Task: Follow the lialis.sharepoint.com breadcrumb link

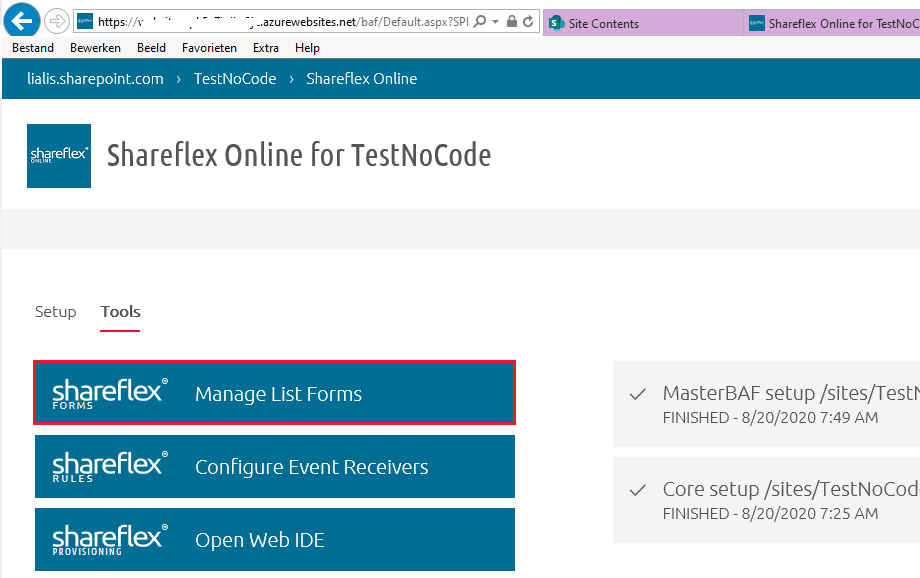Action: point(95,79)
